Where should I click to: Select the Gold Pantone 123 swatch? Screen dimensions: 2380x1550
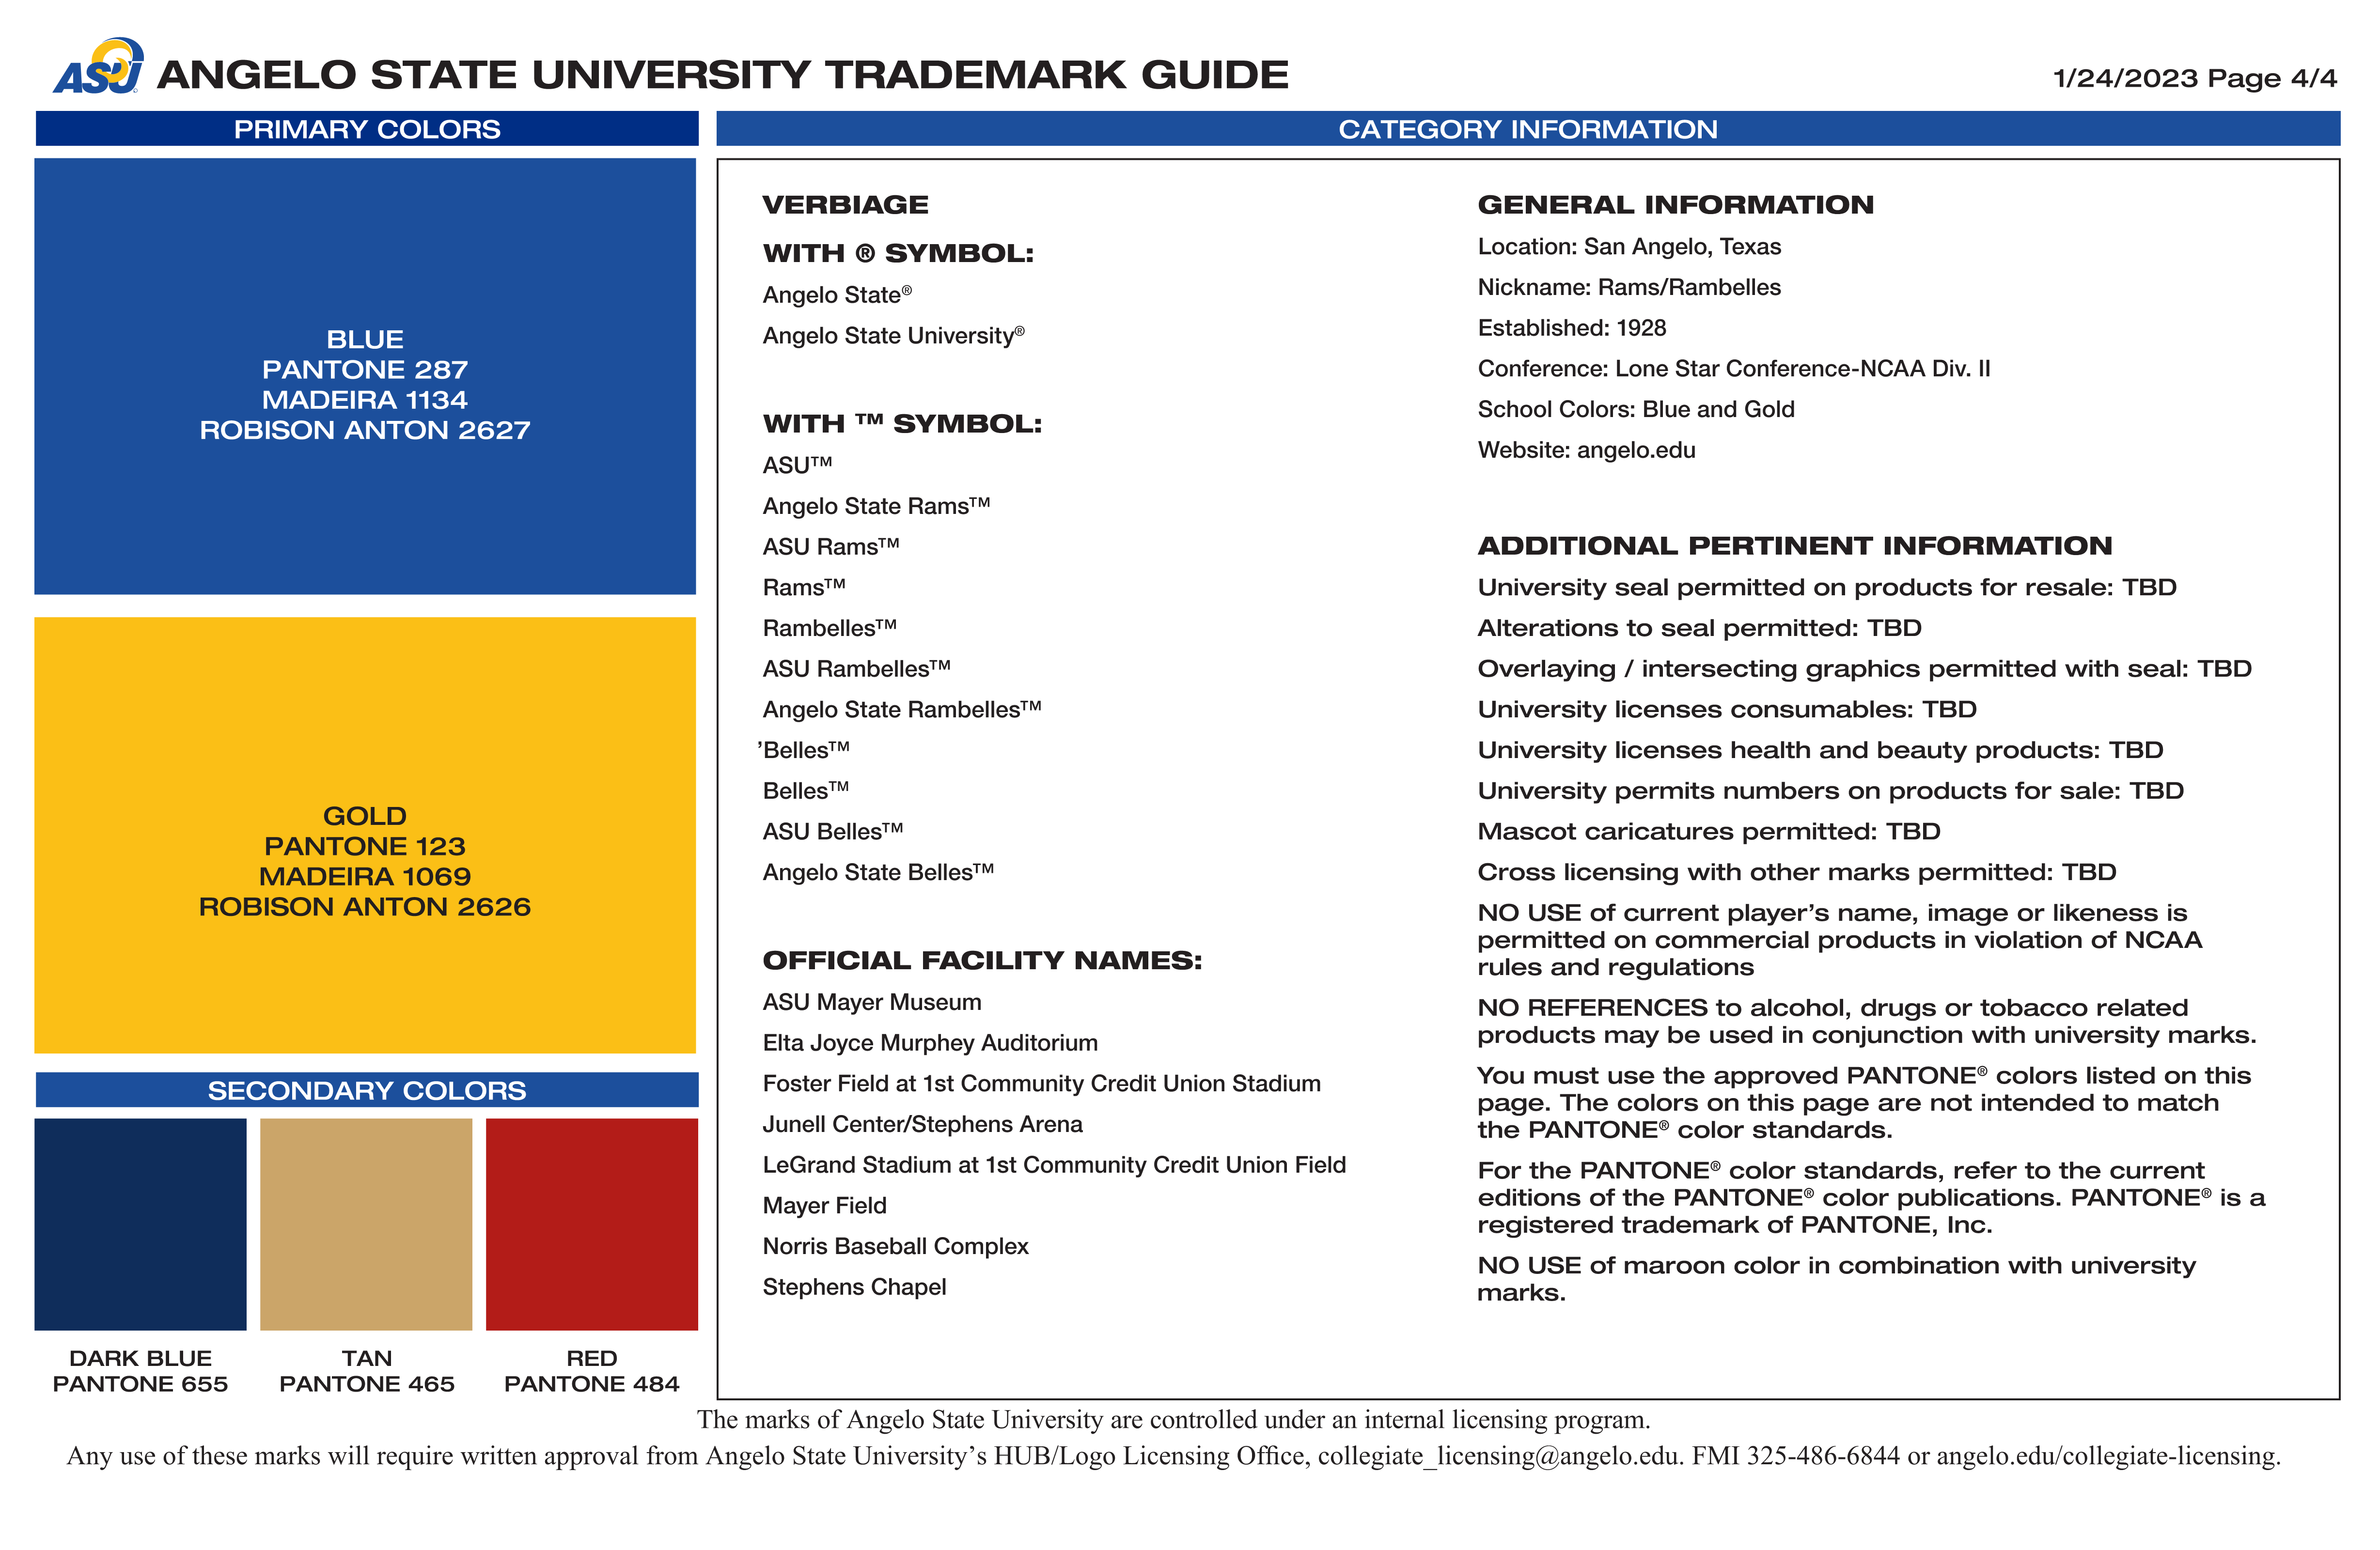365,835
